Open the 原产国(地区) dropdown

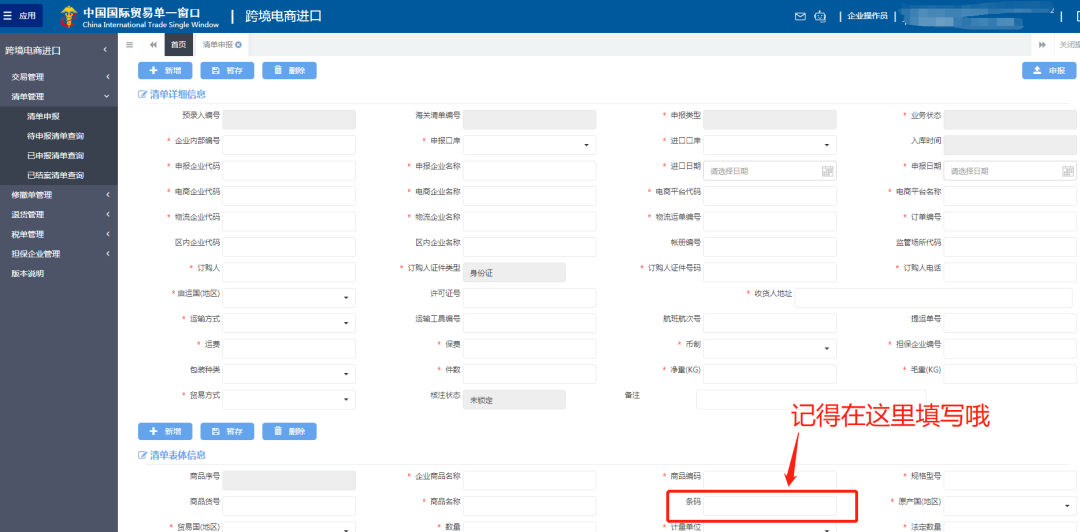pos(1010,506)
